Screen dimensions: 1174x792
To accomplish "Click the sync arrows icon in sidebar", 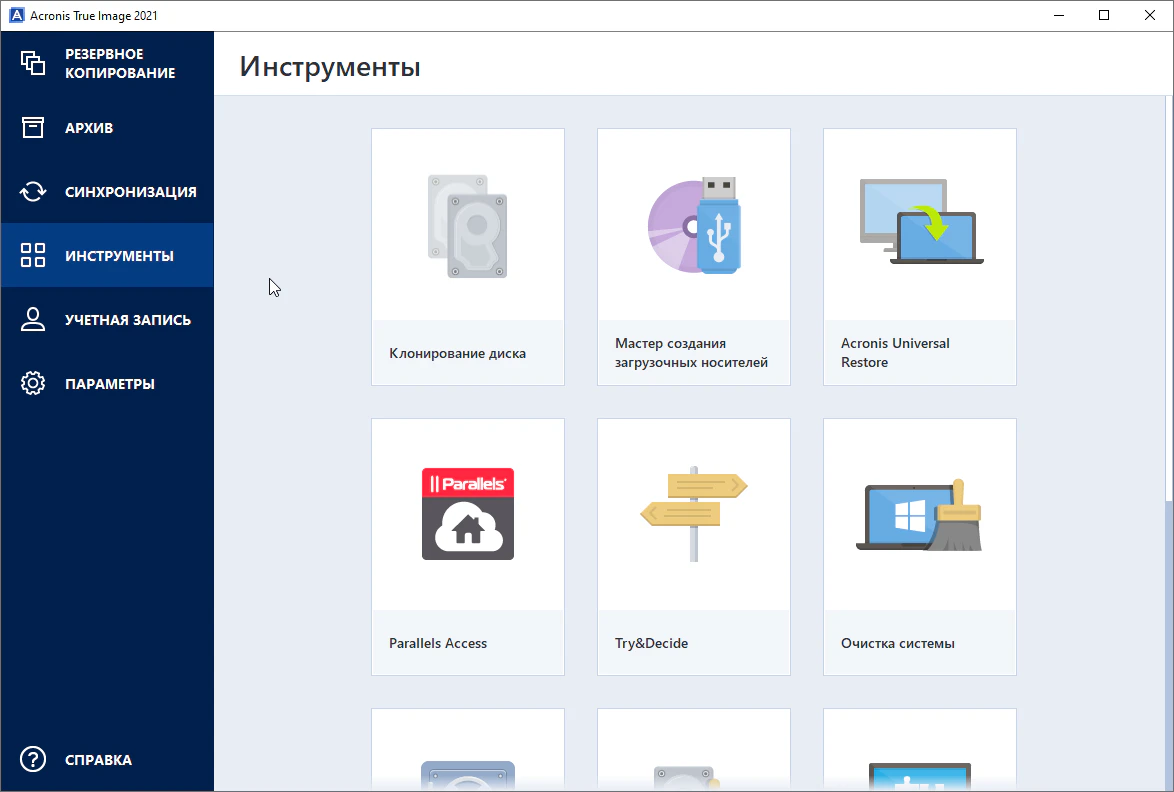I will (33, 192).
